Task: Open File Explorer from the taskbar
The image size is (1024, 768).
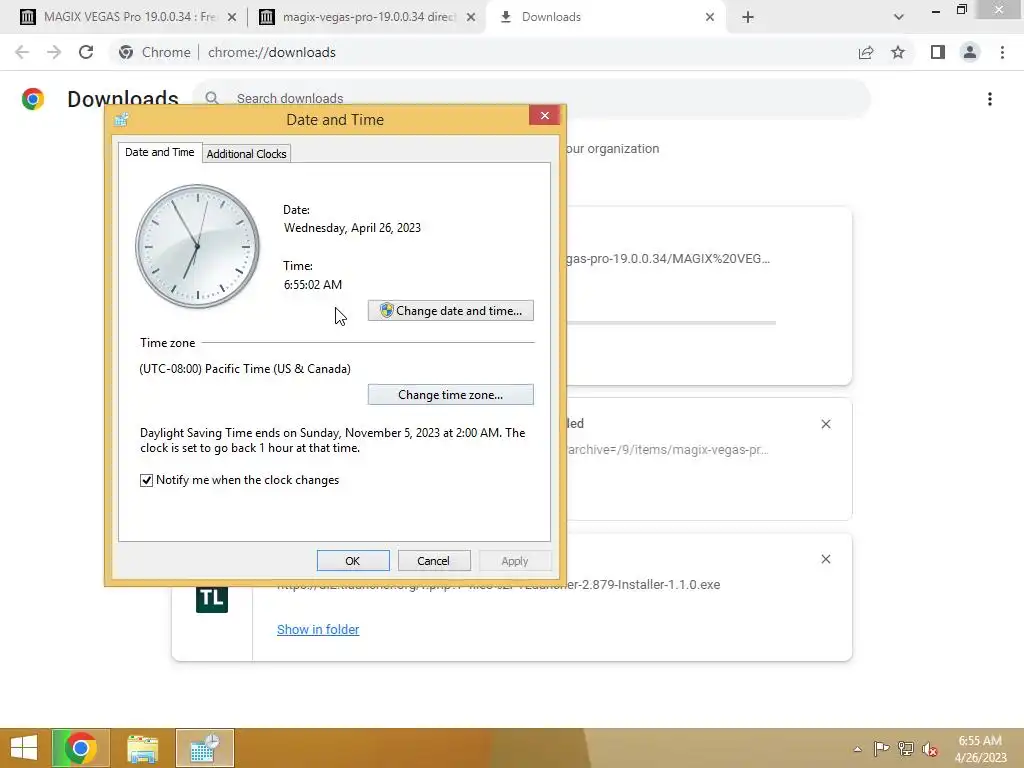Action: pos(142,748)
